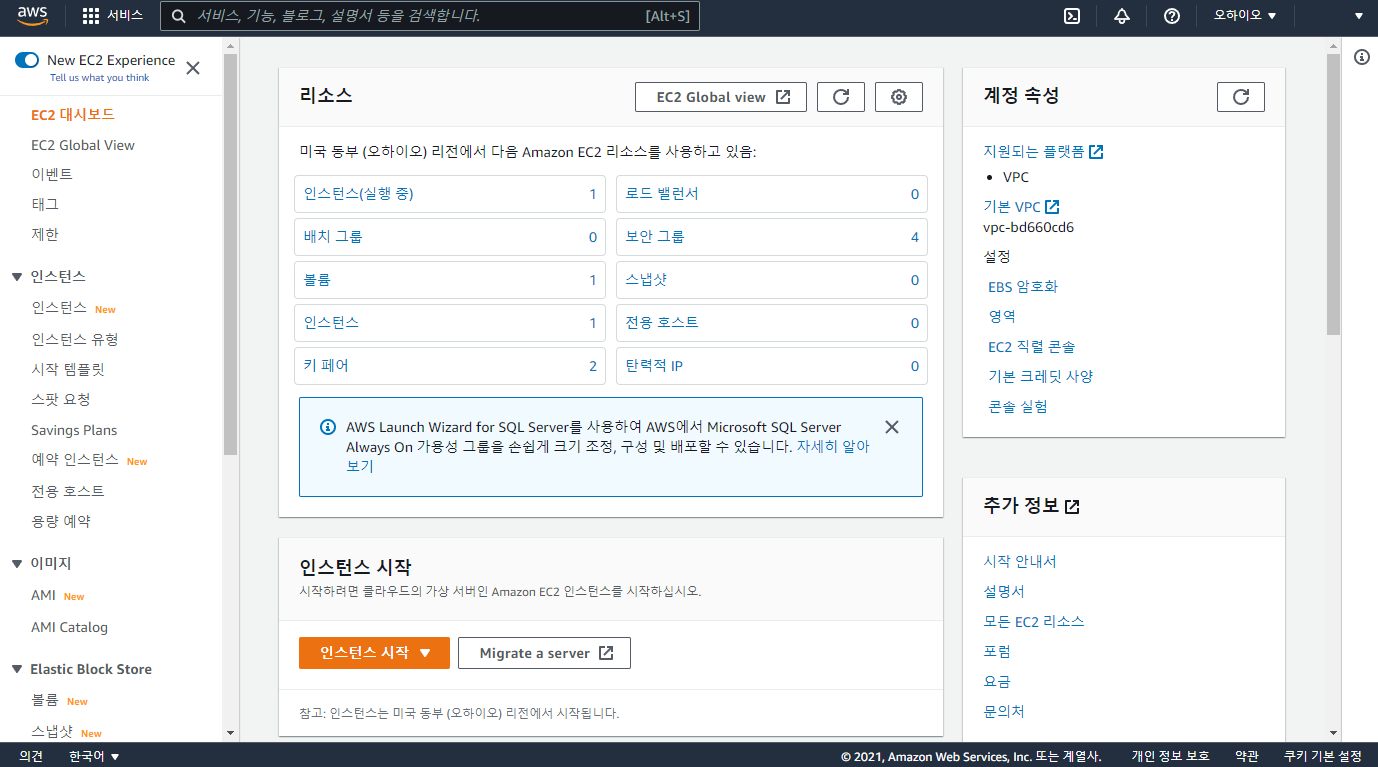This screenshot has height=767, width=1378.
Task: Collapse the Elastic Block Store section
Action: pos(17,669)
